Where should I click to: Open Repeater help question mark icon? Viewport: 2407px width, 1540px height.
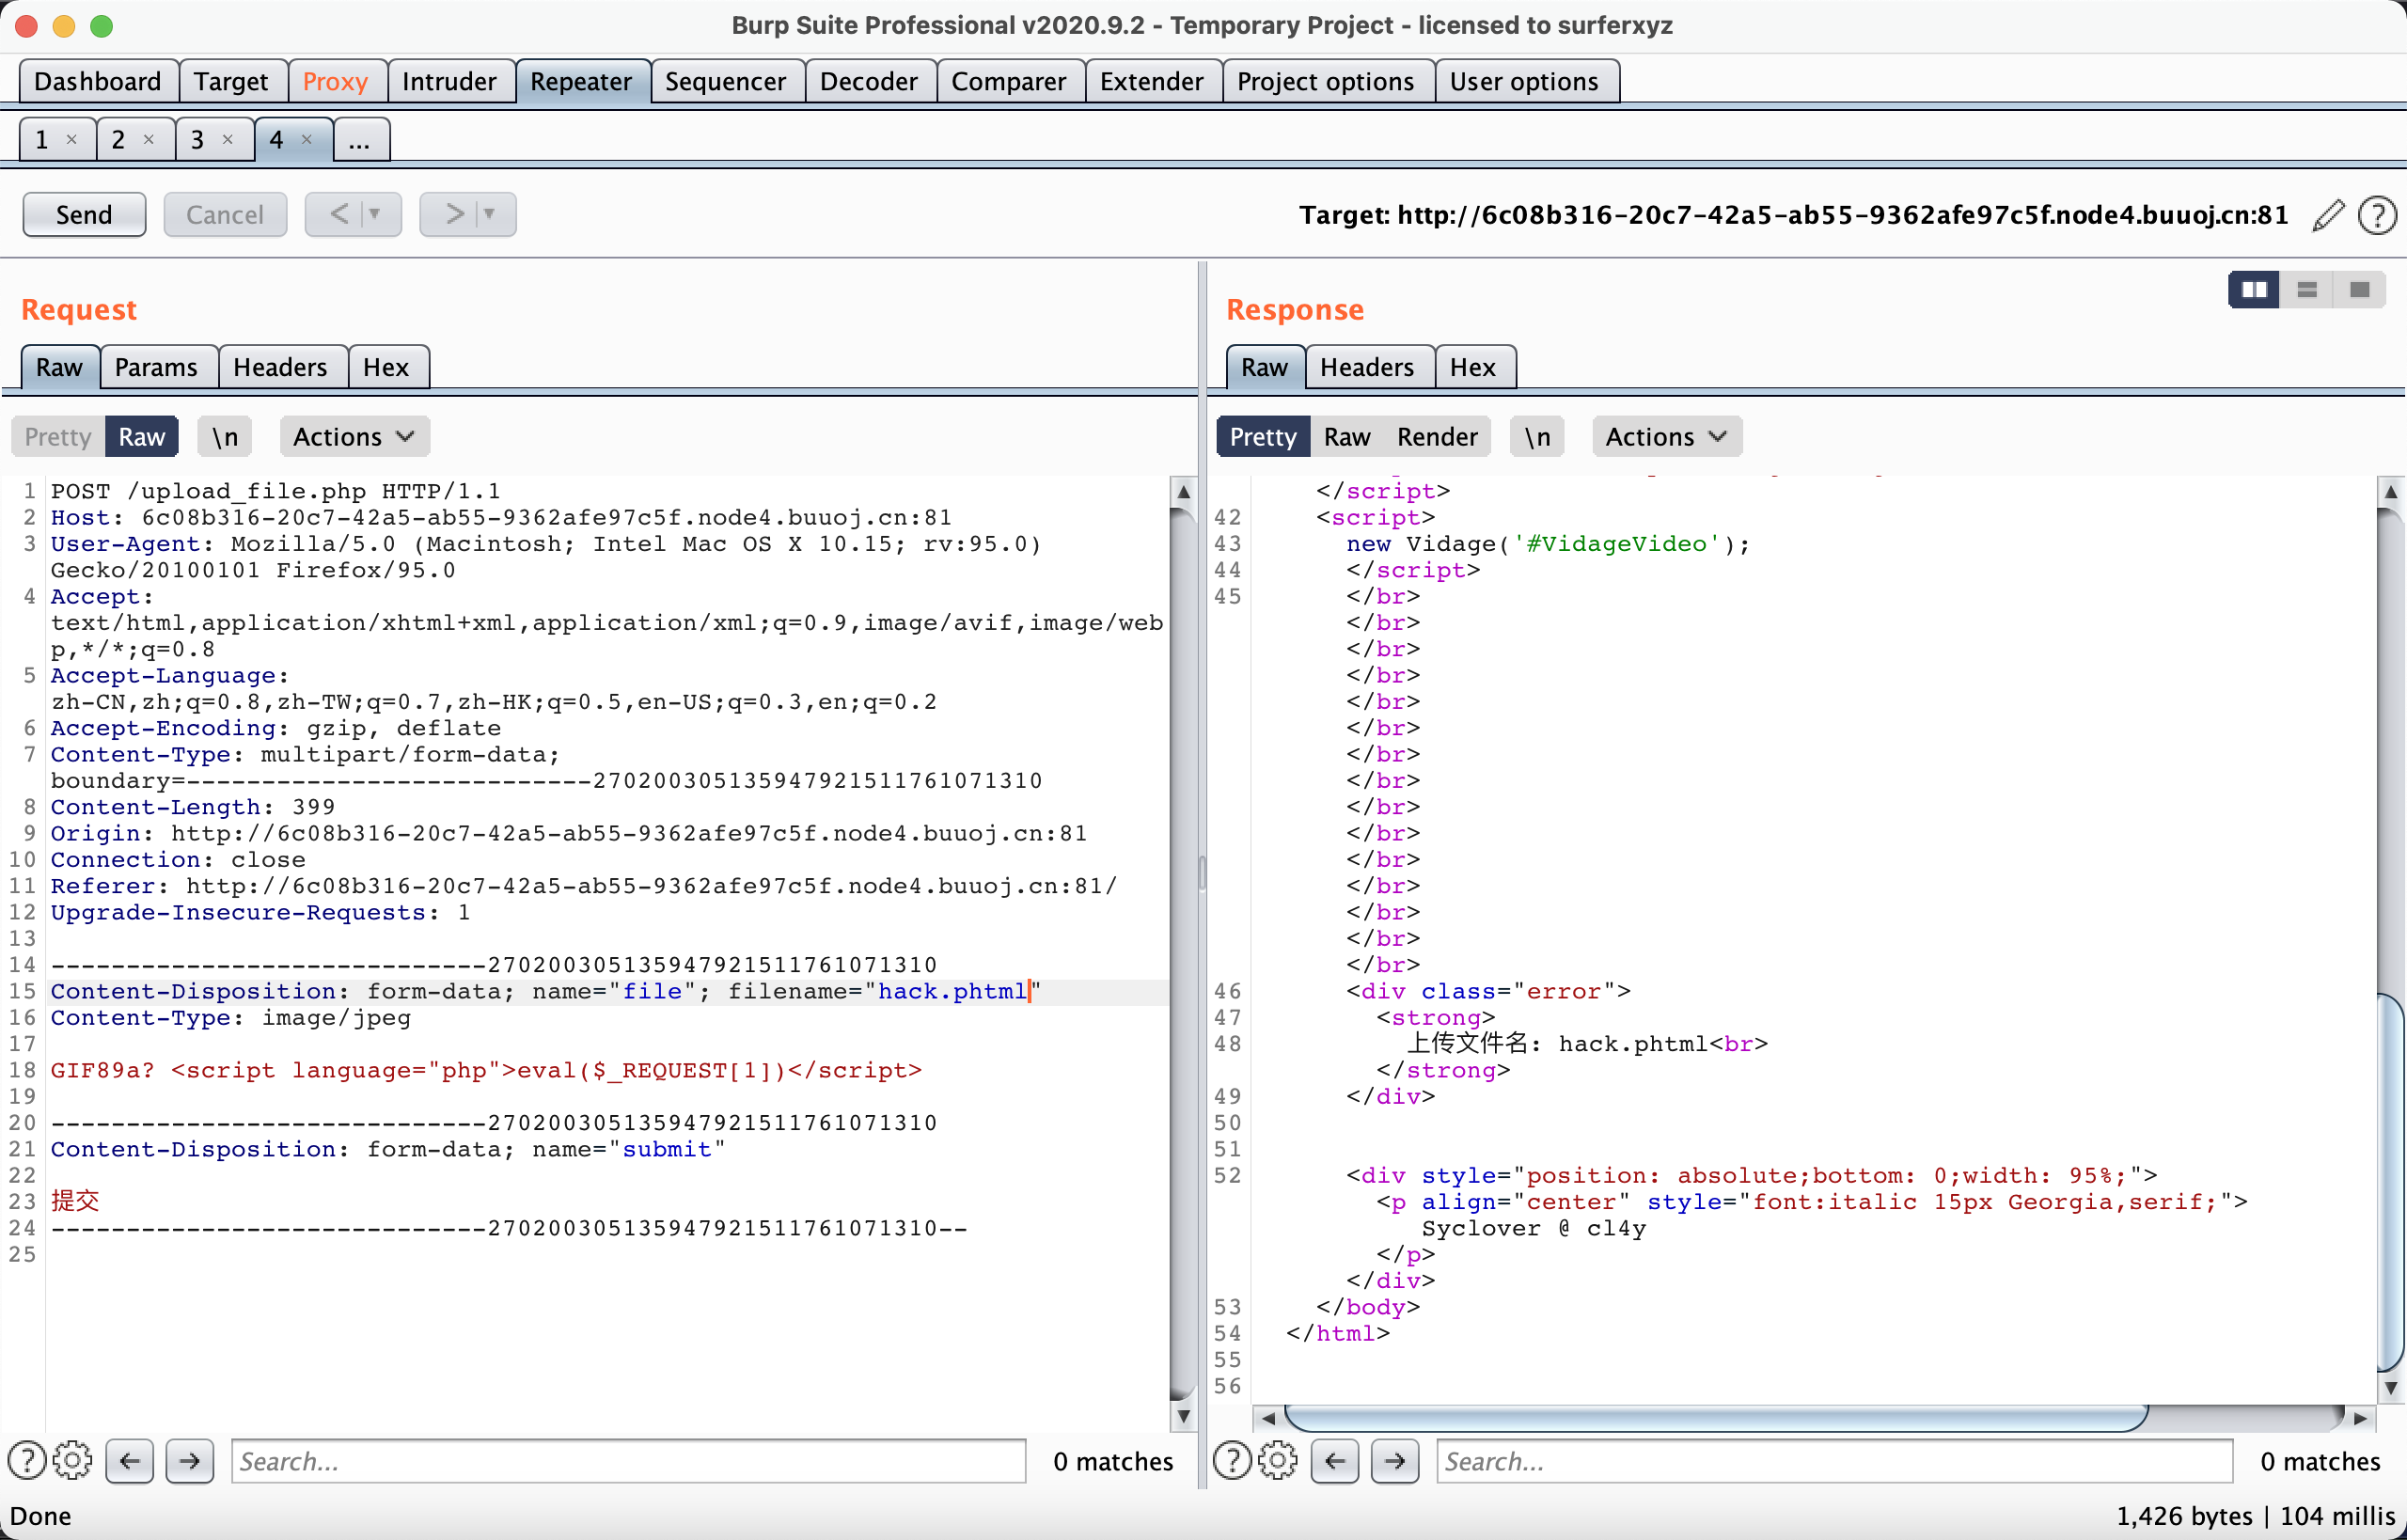click(x=2377, y=215)
